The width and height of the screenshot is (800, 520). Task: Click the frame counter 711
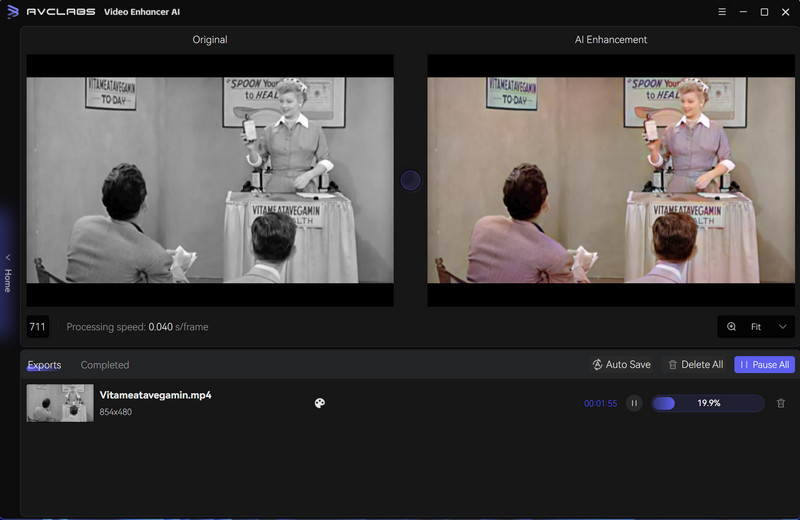(x=38, y=327)
